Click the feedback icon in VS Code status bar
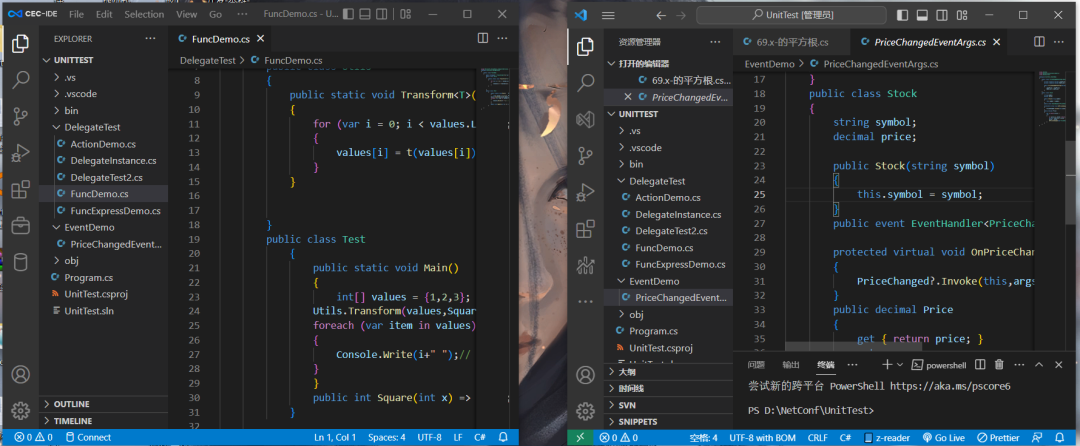The image size is (1080, 446). click(x=1038, y=437)
